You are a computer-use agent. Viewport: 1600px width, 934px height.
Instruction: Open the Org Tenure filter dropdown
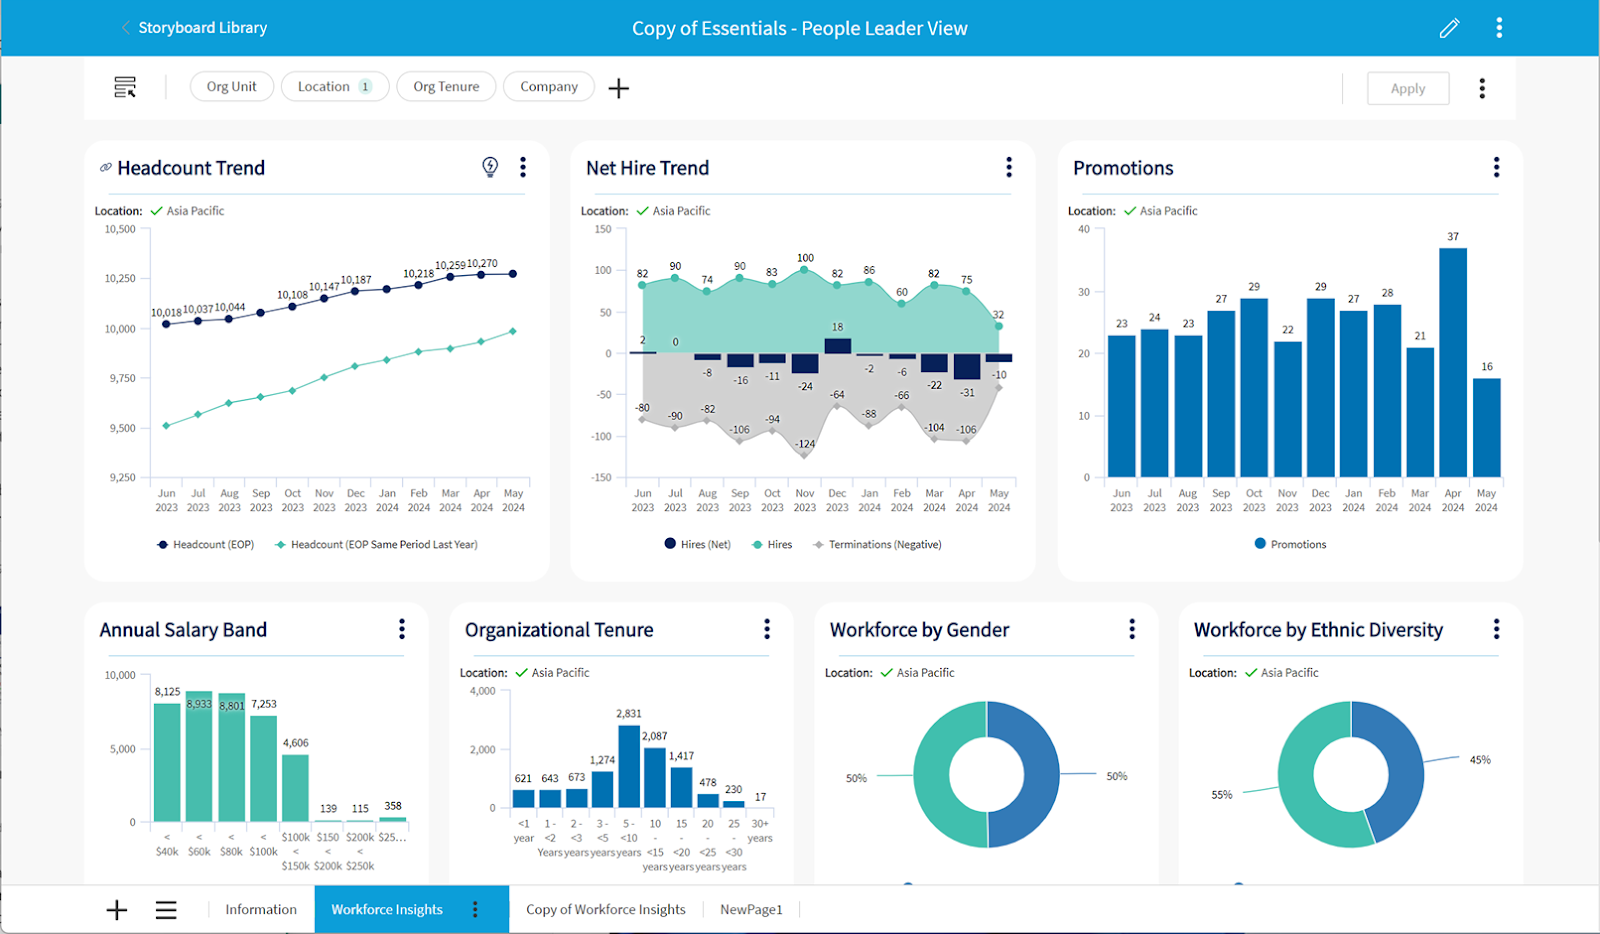pos(446,87)
